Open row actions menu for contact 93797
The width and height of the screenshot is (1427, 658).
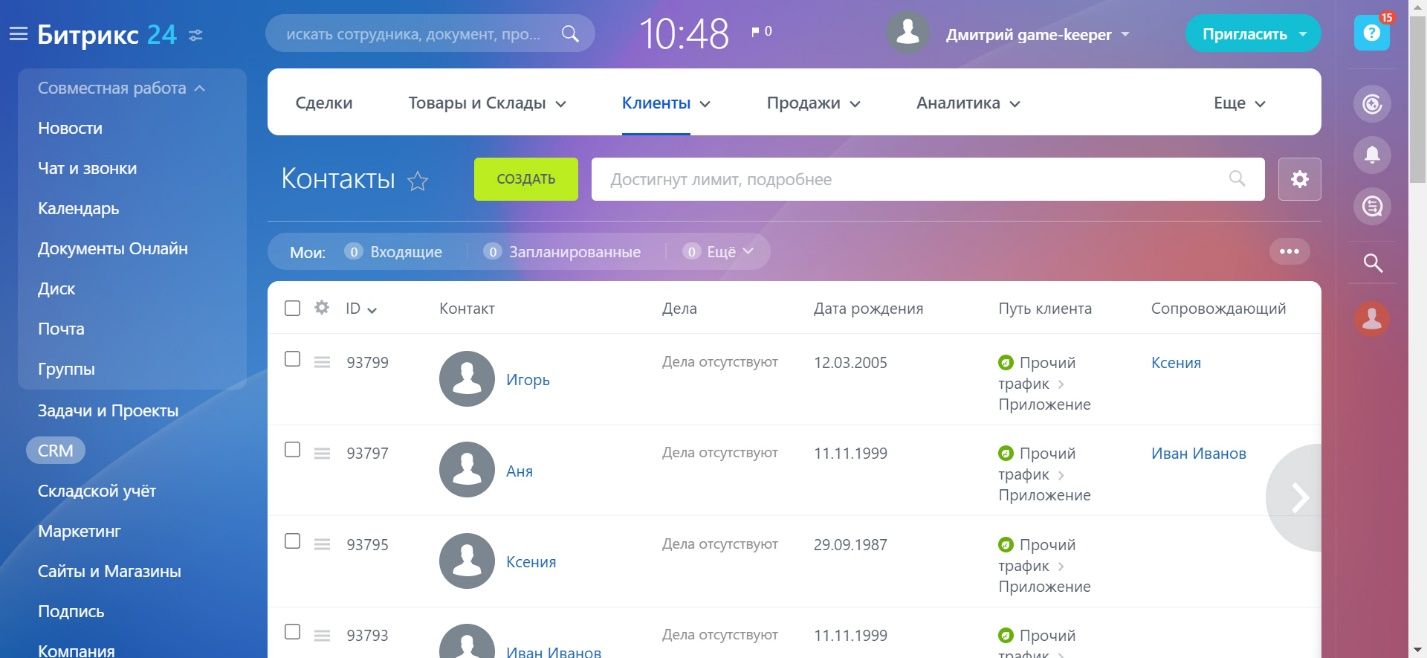[322, 453]
